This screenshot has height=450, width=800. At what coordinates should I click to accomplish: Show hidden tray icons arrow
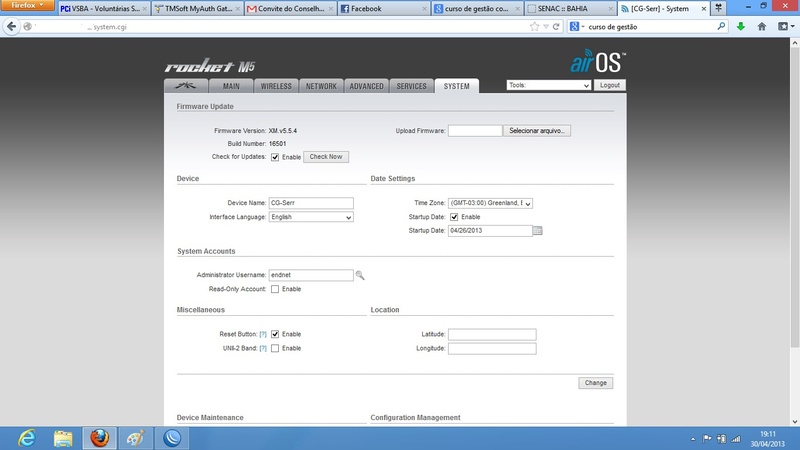[693, 439]
